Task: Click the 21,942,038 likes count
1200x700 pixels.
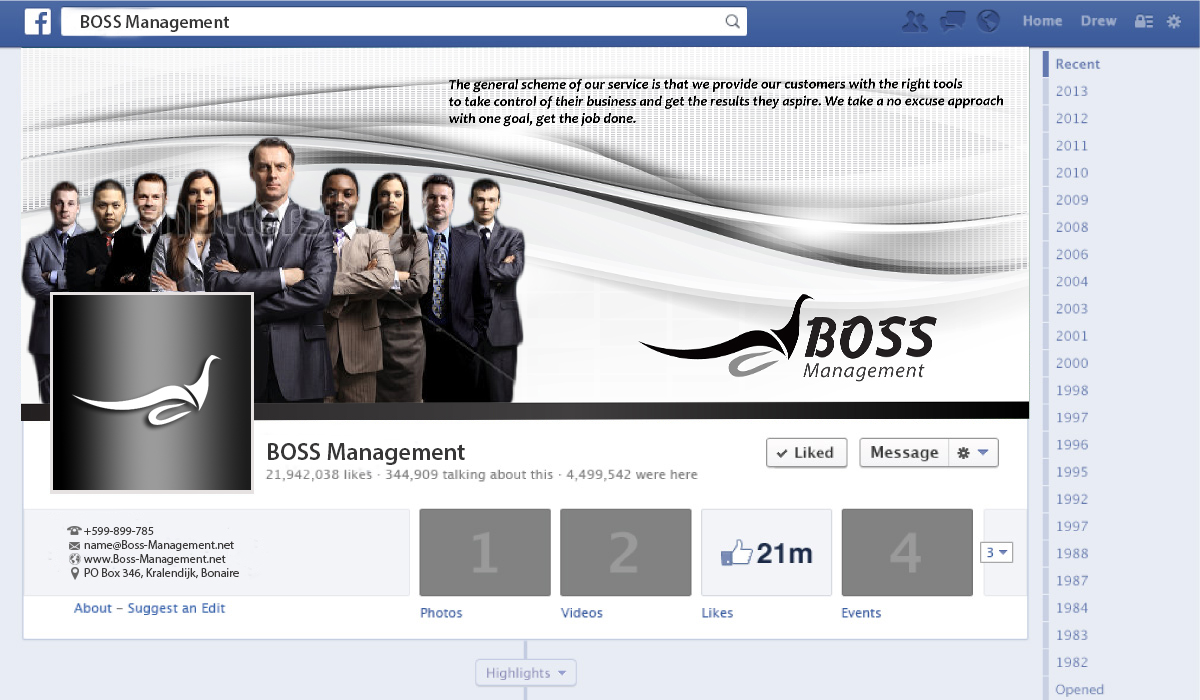Action: (x=318, y=475)
